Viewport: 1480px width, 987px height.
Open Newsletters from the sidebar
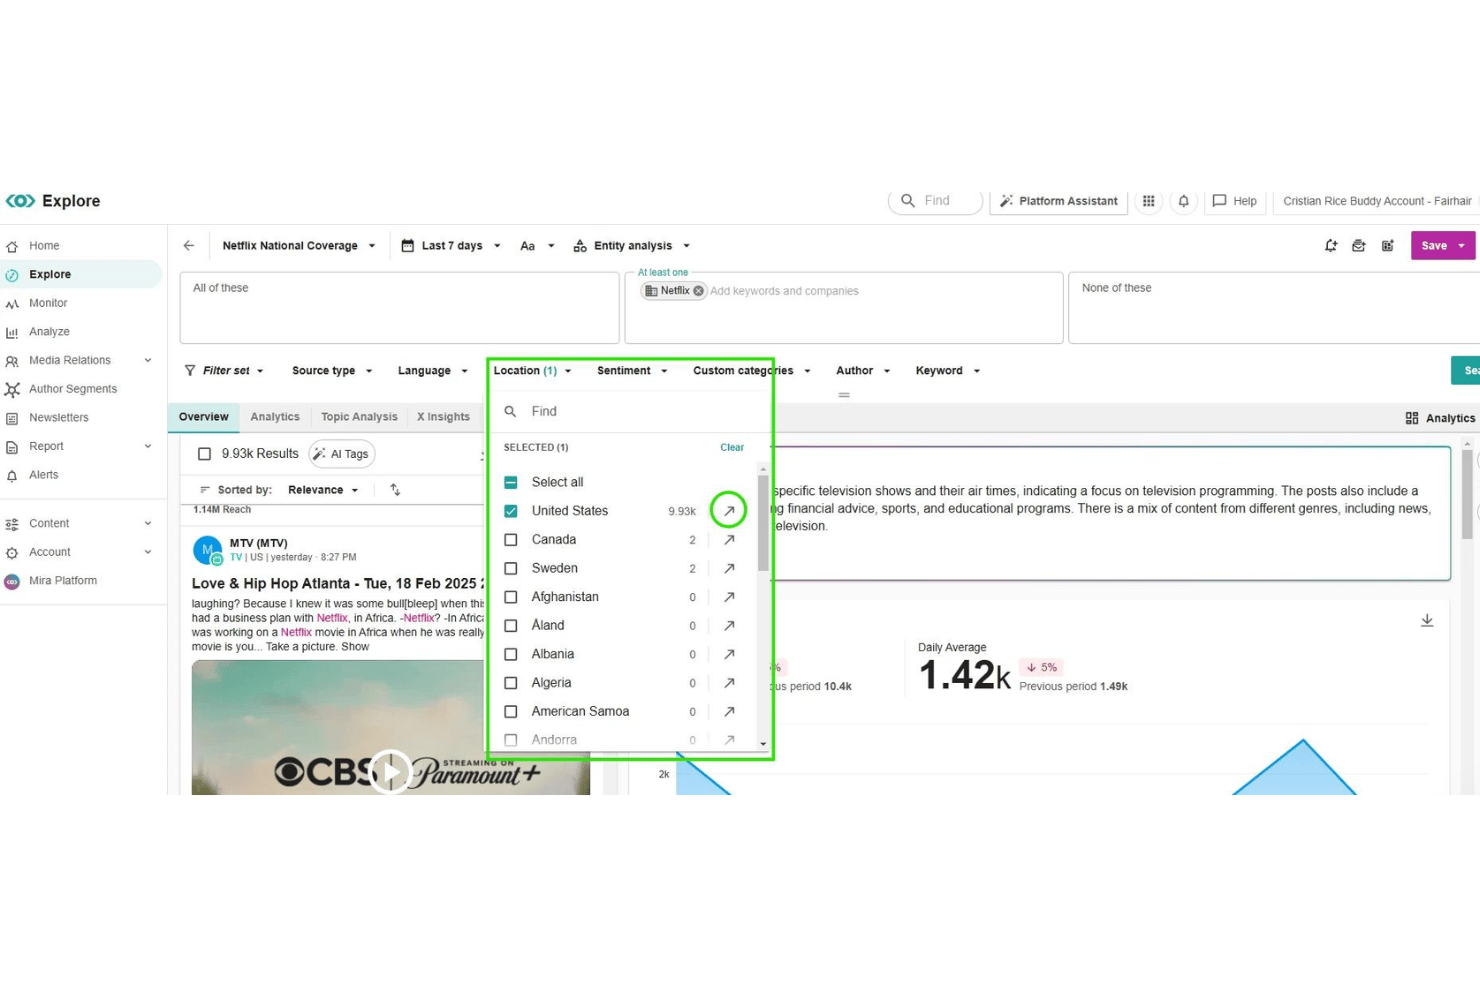58,418
